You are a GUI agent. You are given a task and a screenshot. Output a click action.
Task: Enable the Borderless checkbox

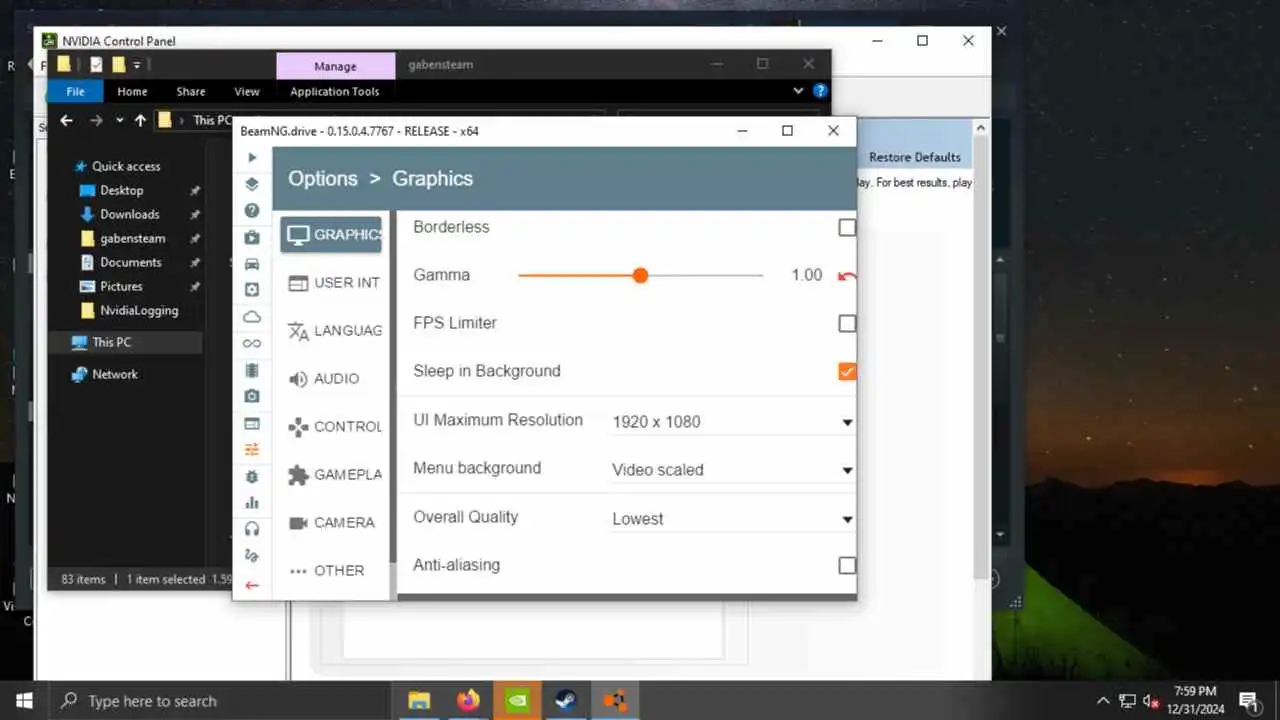847,227
